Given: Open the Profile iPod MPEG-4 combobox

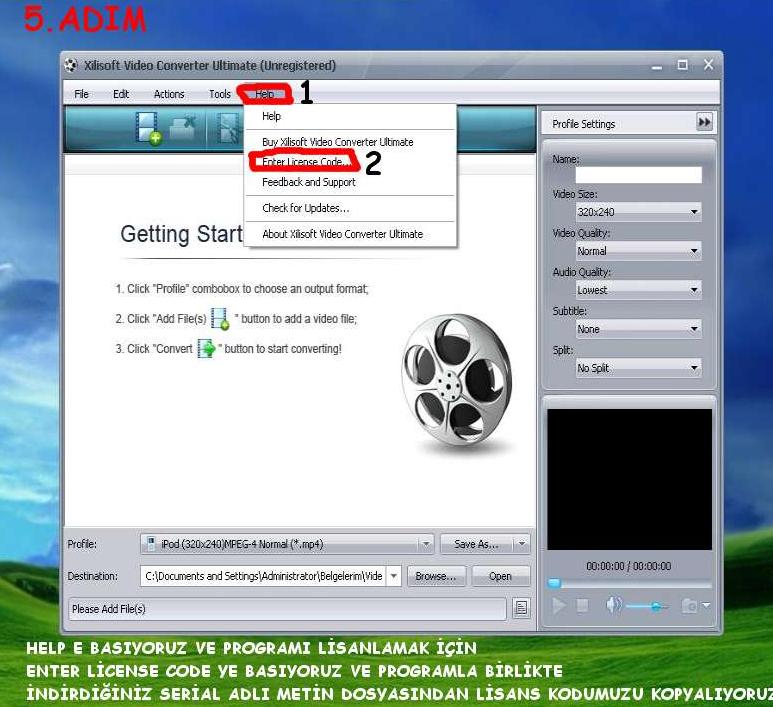Looking at the screenshot, I should (x=287, y=544).
